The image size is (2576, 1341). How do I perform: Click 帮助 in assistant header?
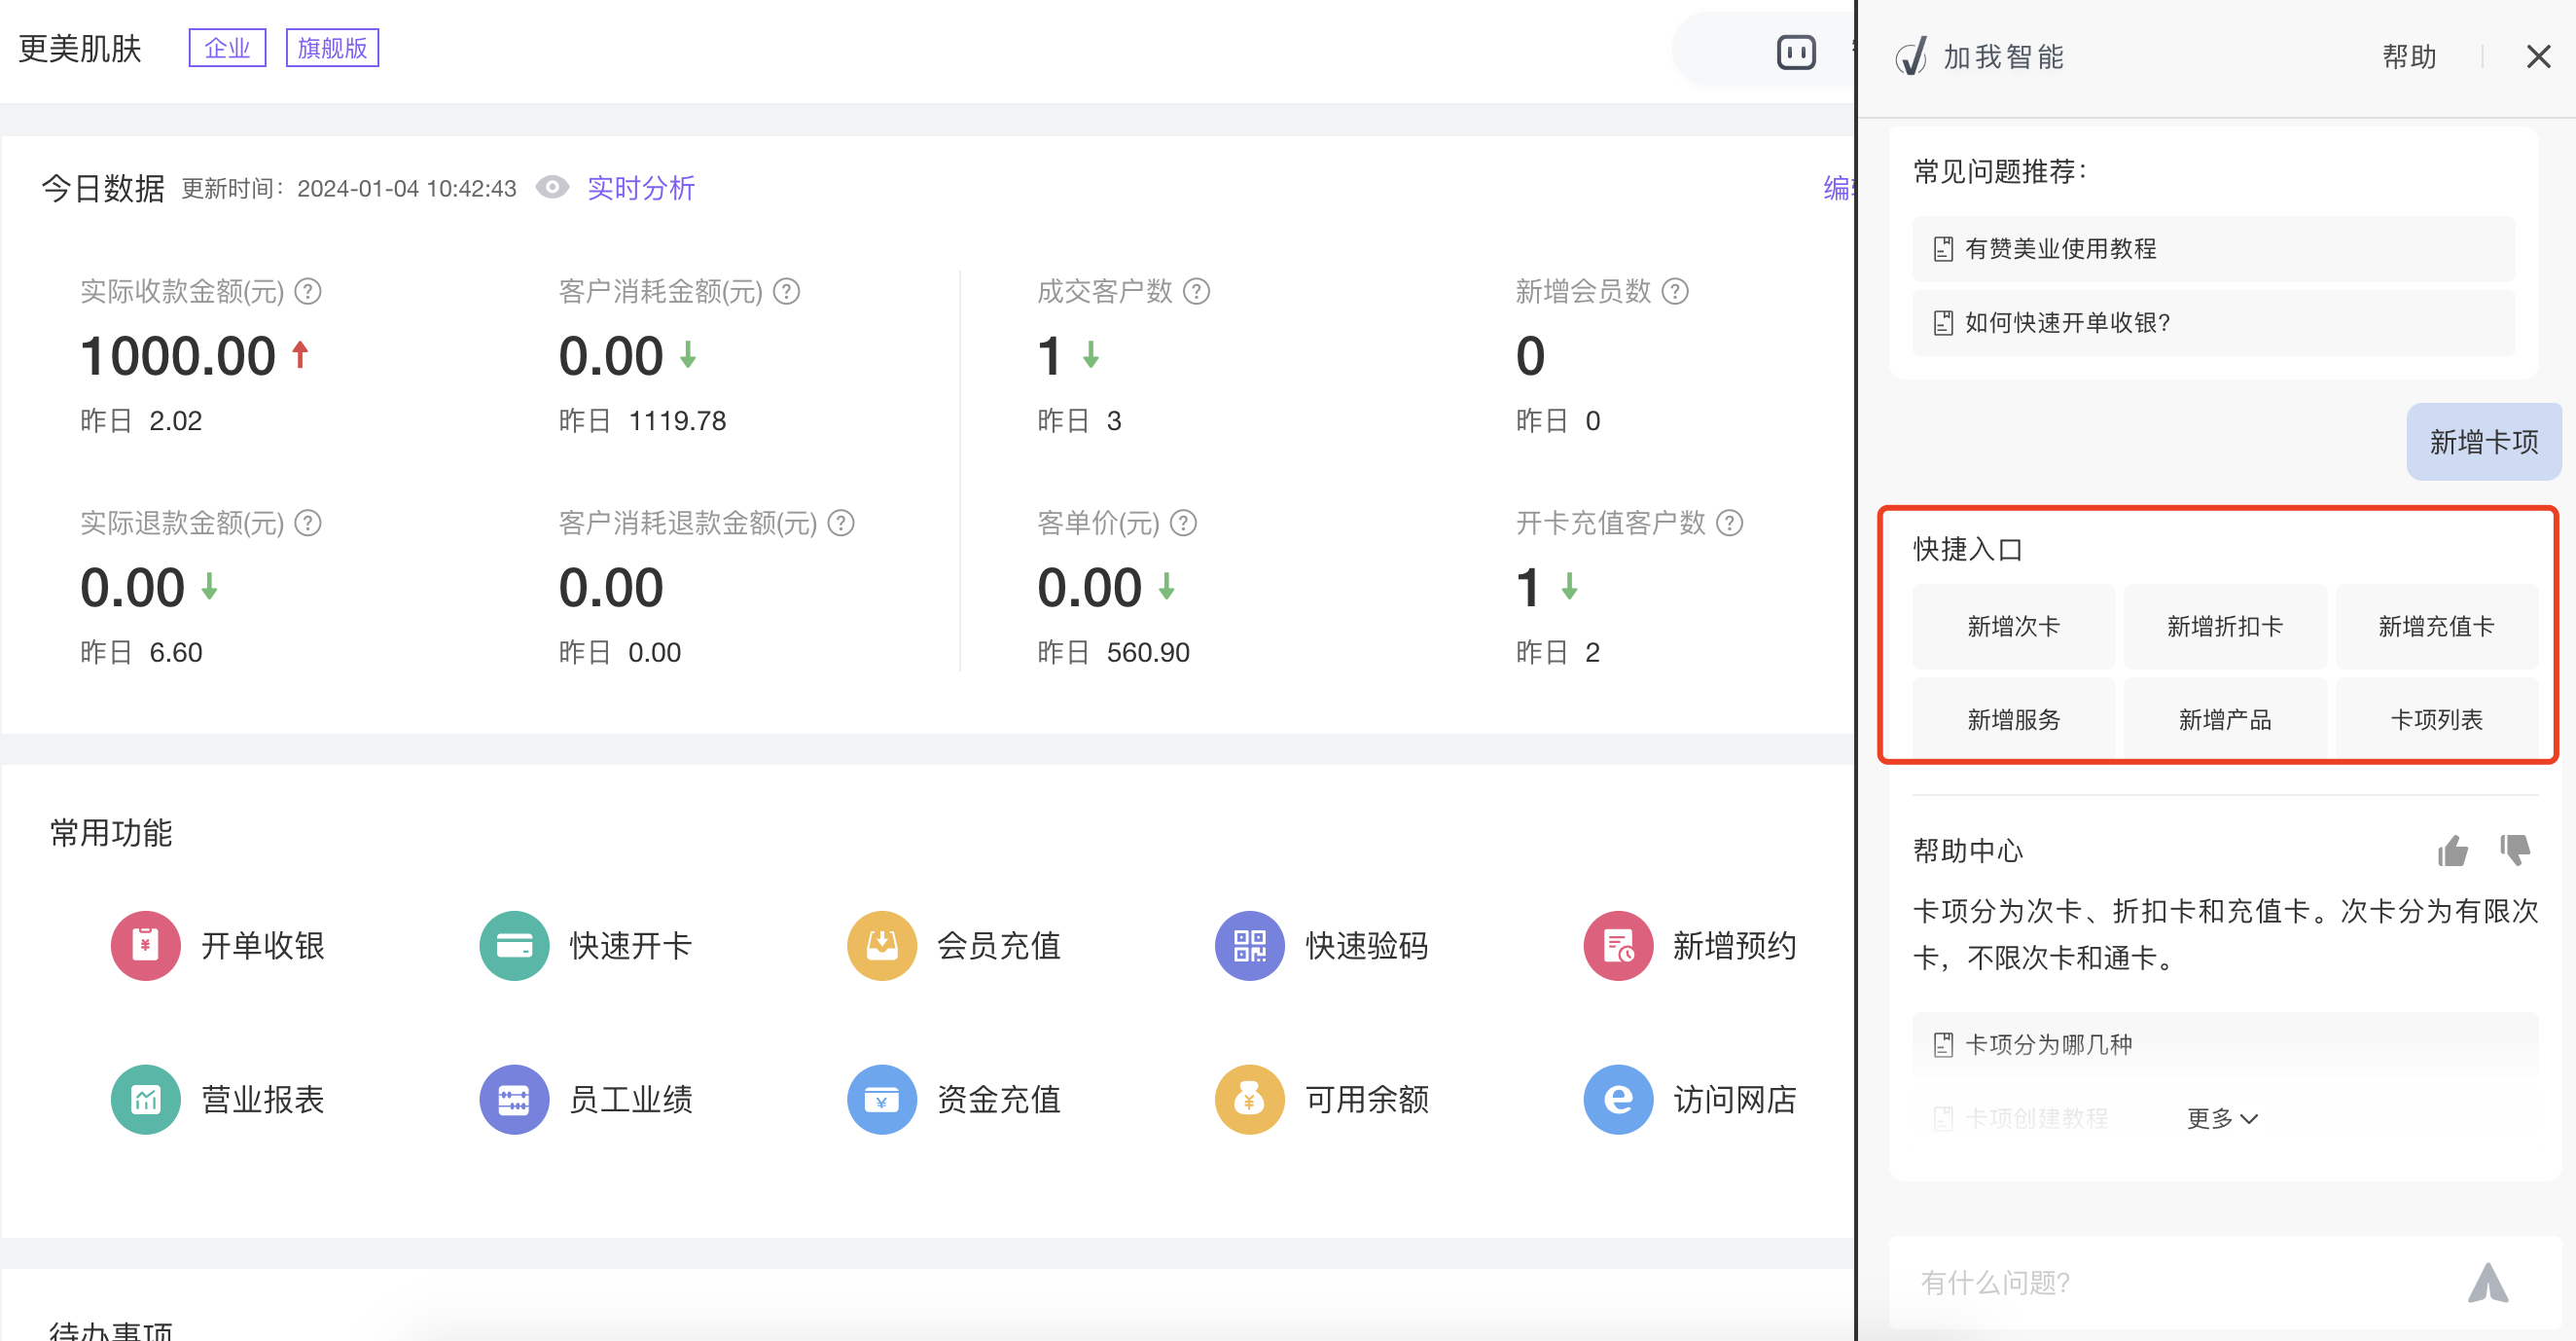[2409, 57]
